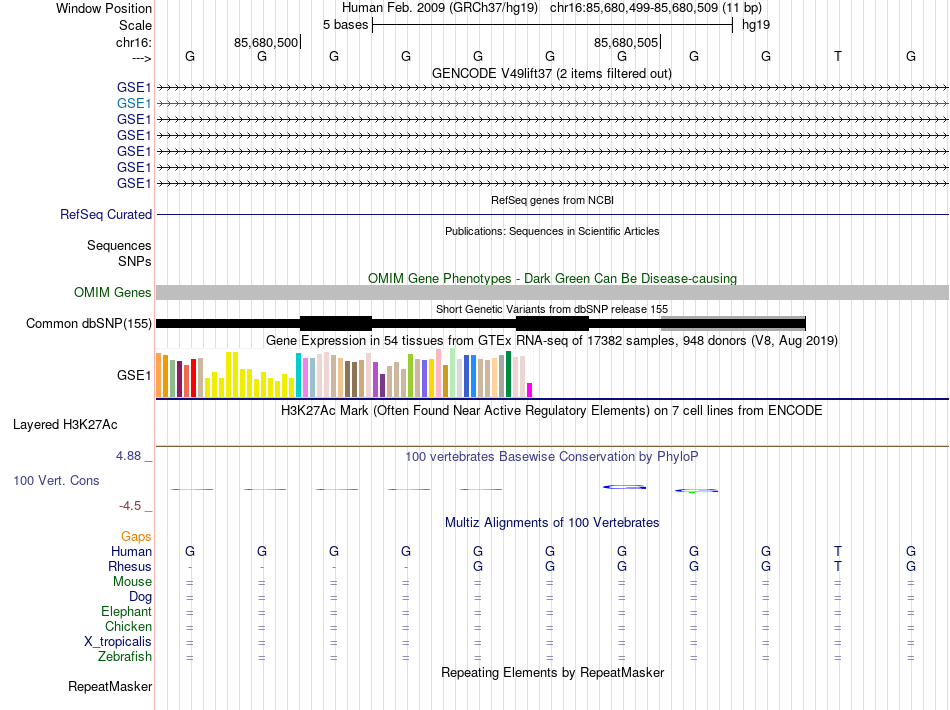
Task: Click the gray dbSNP variant item
Action: (x=733, y=323)
